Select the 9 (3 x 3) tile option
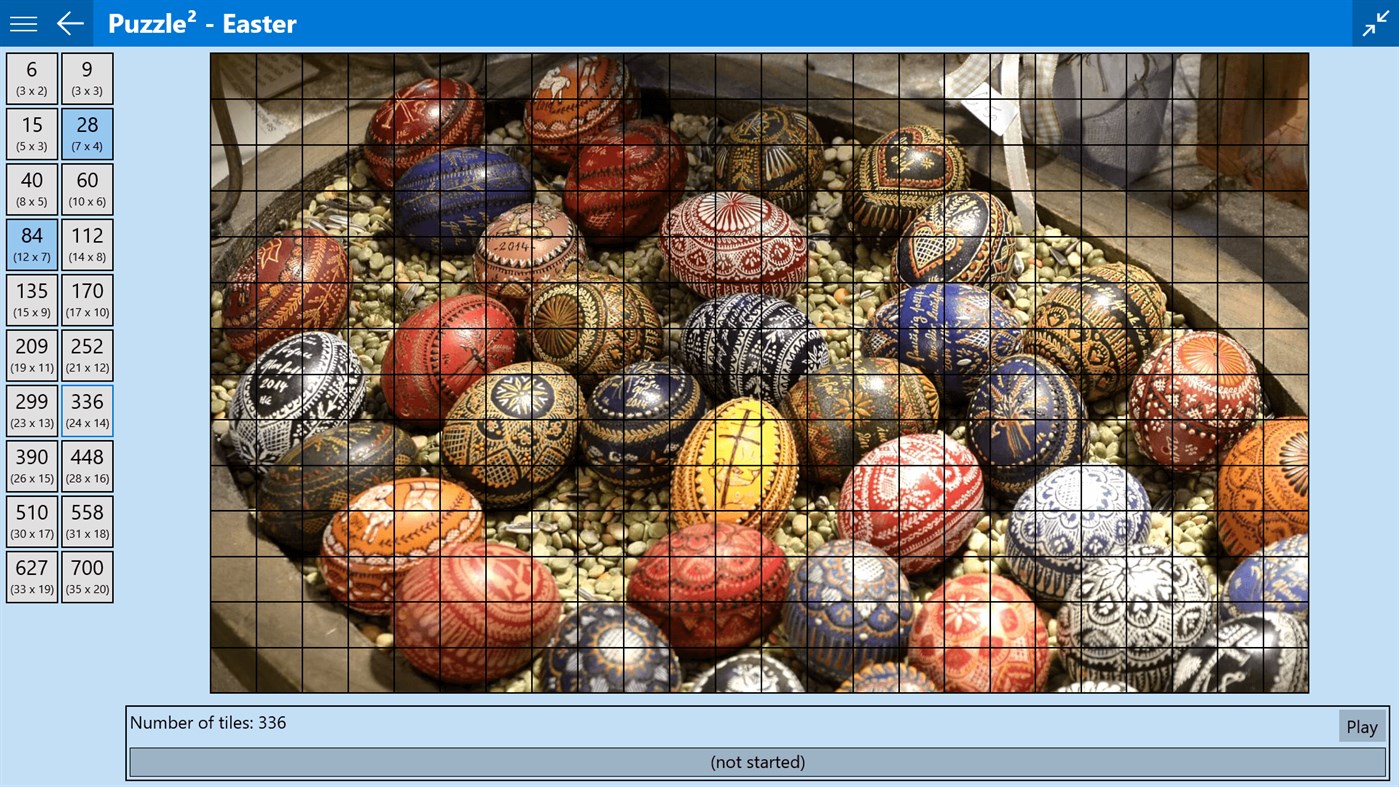 87,77
